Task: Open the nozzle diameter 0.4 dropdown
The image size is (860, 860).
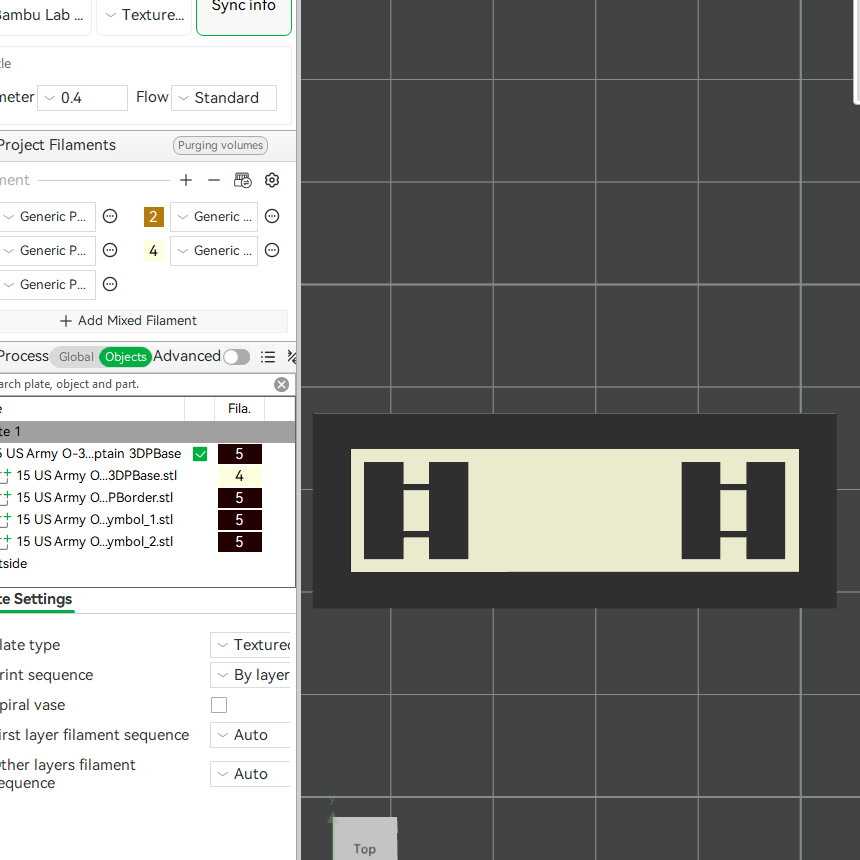Action: [x=82, y=98]
